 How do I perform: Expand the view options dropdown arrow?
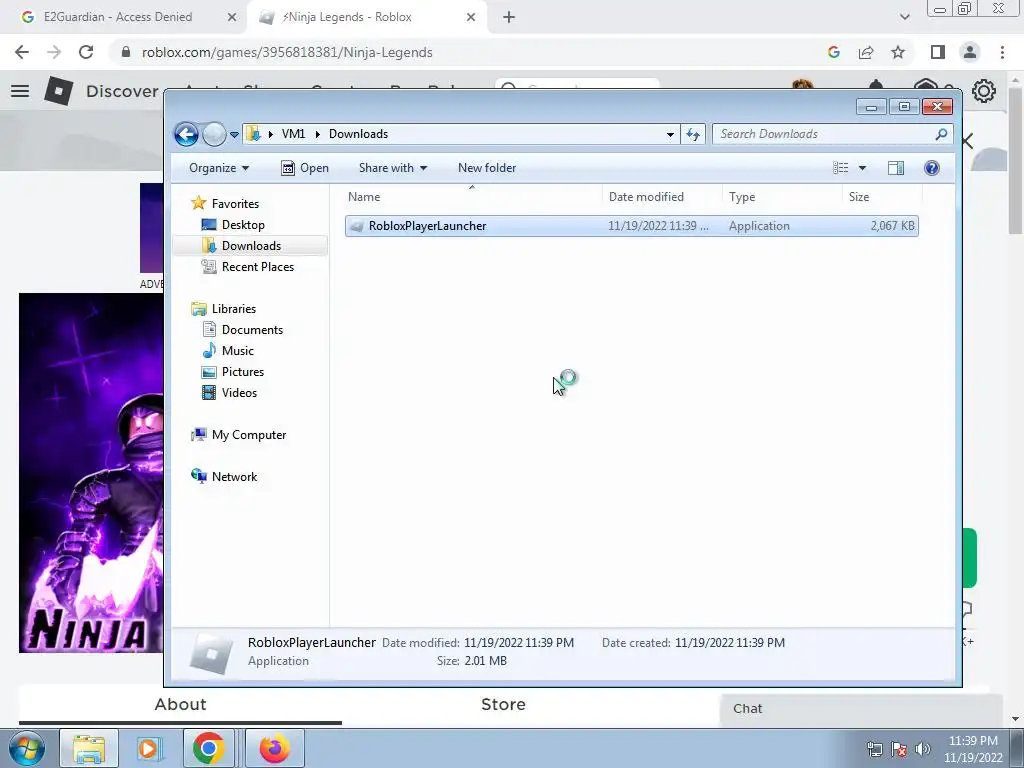(x=862, y=168)
